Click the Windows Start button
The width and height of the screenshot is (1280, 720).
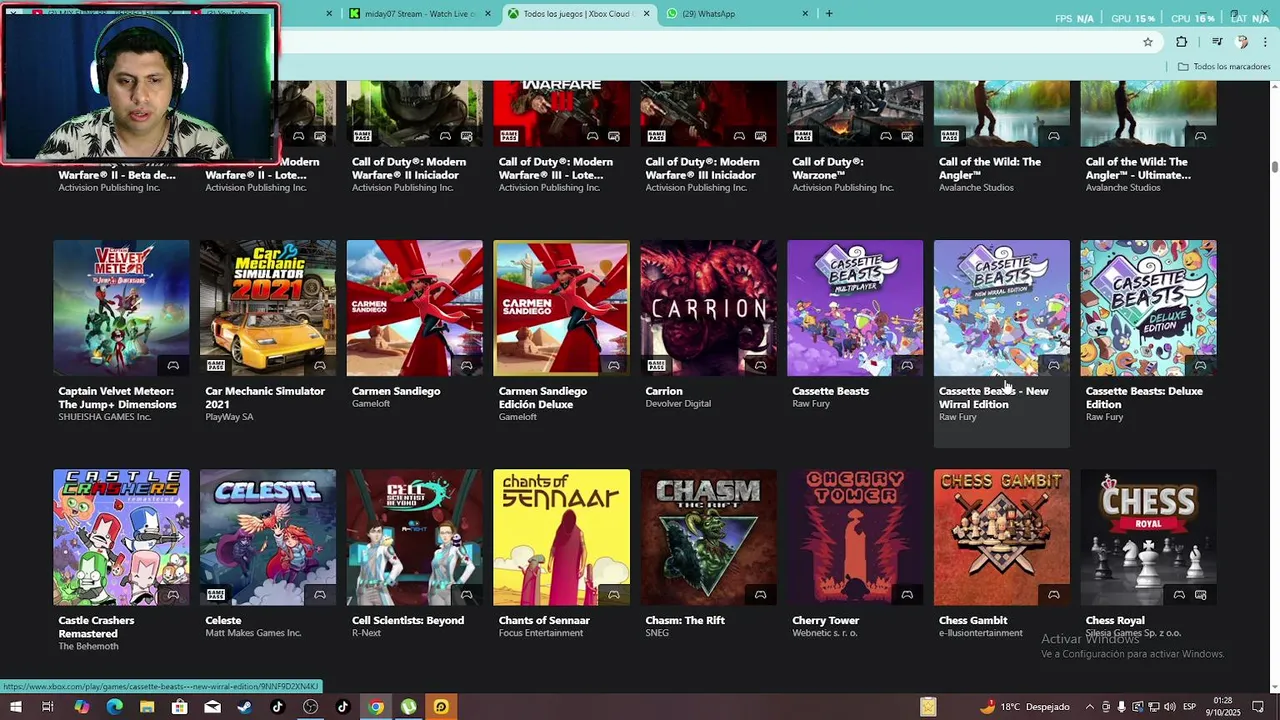pos(15,707)
